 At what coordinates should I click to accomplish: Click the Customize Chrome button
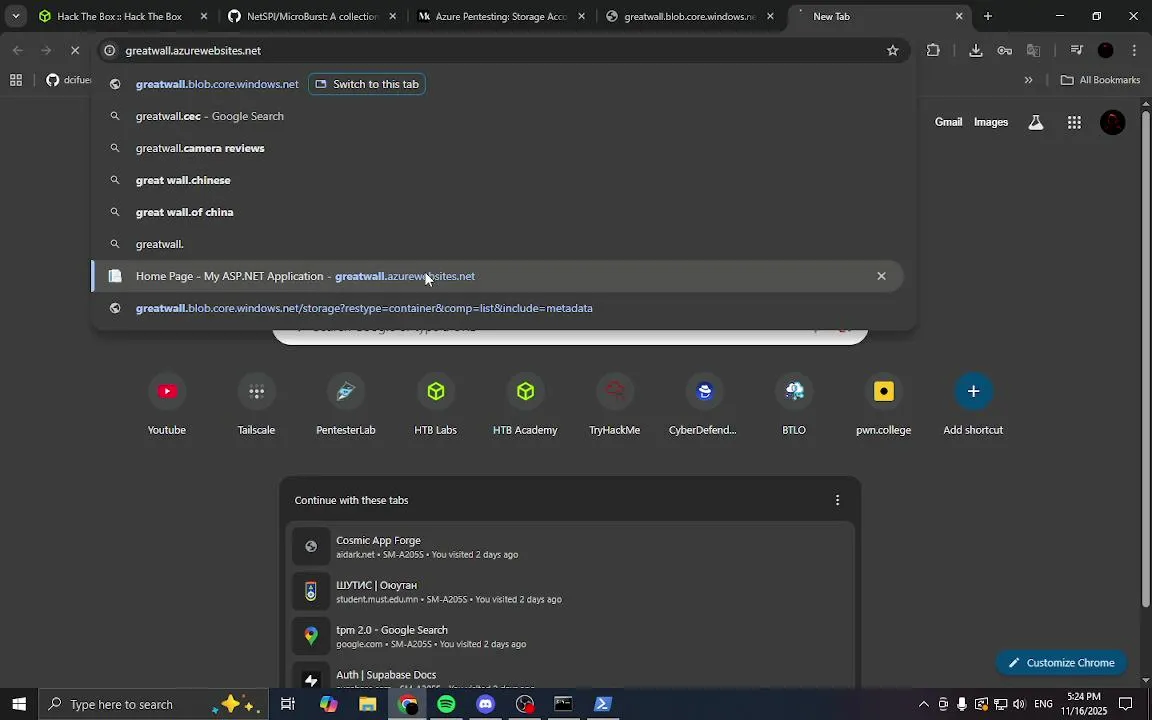click(x=1061, y=663)
